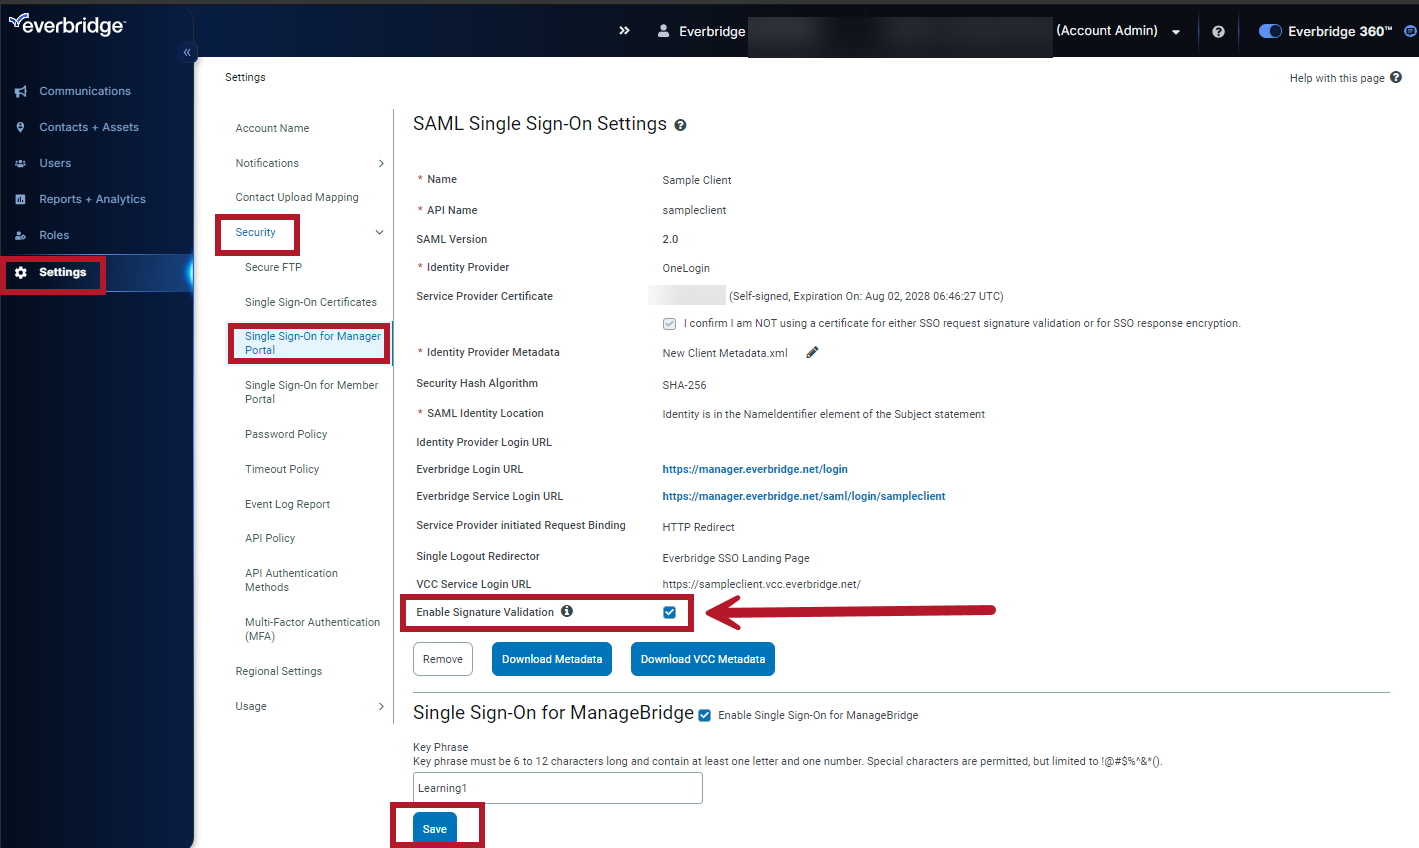1419x848 pixels.
Task: Open the top bar help question icon
Action: click(x=1218, y=31)
